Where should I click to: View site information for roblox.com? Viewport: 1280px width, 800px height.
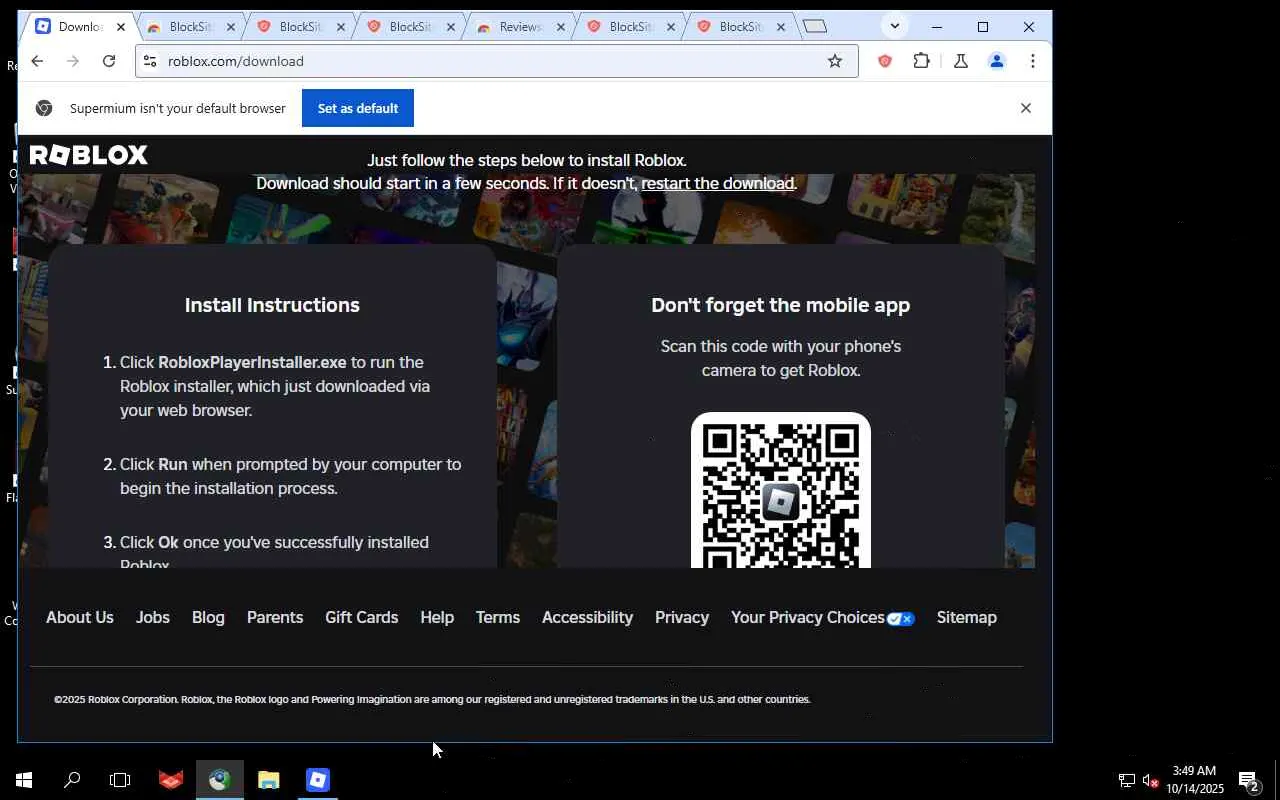click(150, 61)
